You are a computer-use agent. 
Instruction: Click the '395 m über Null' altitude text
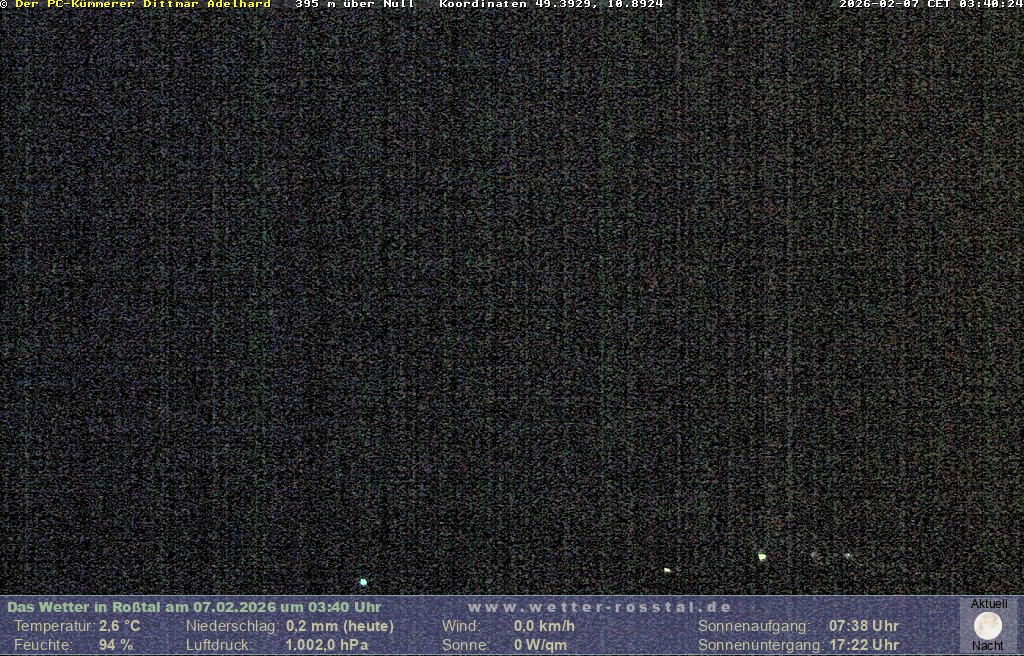355,4
